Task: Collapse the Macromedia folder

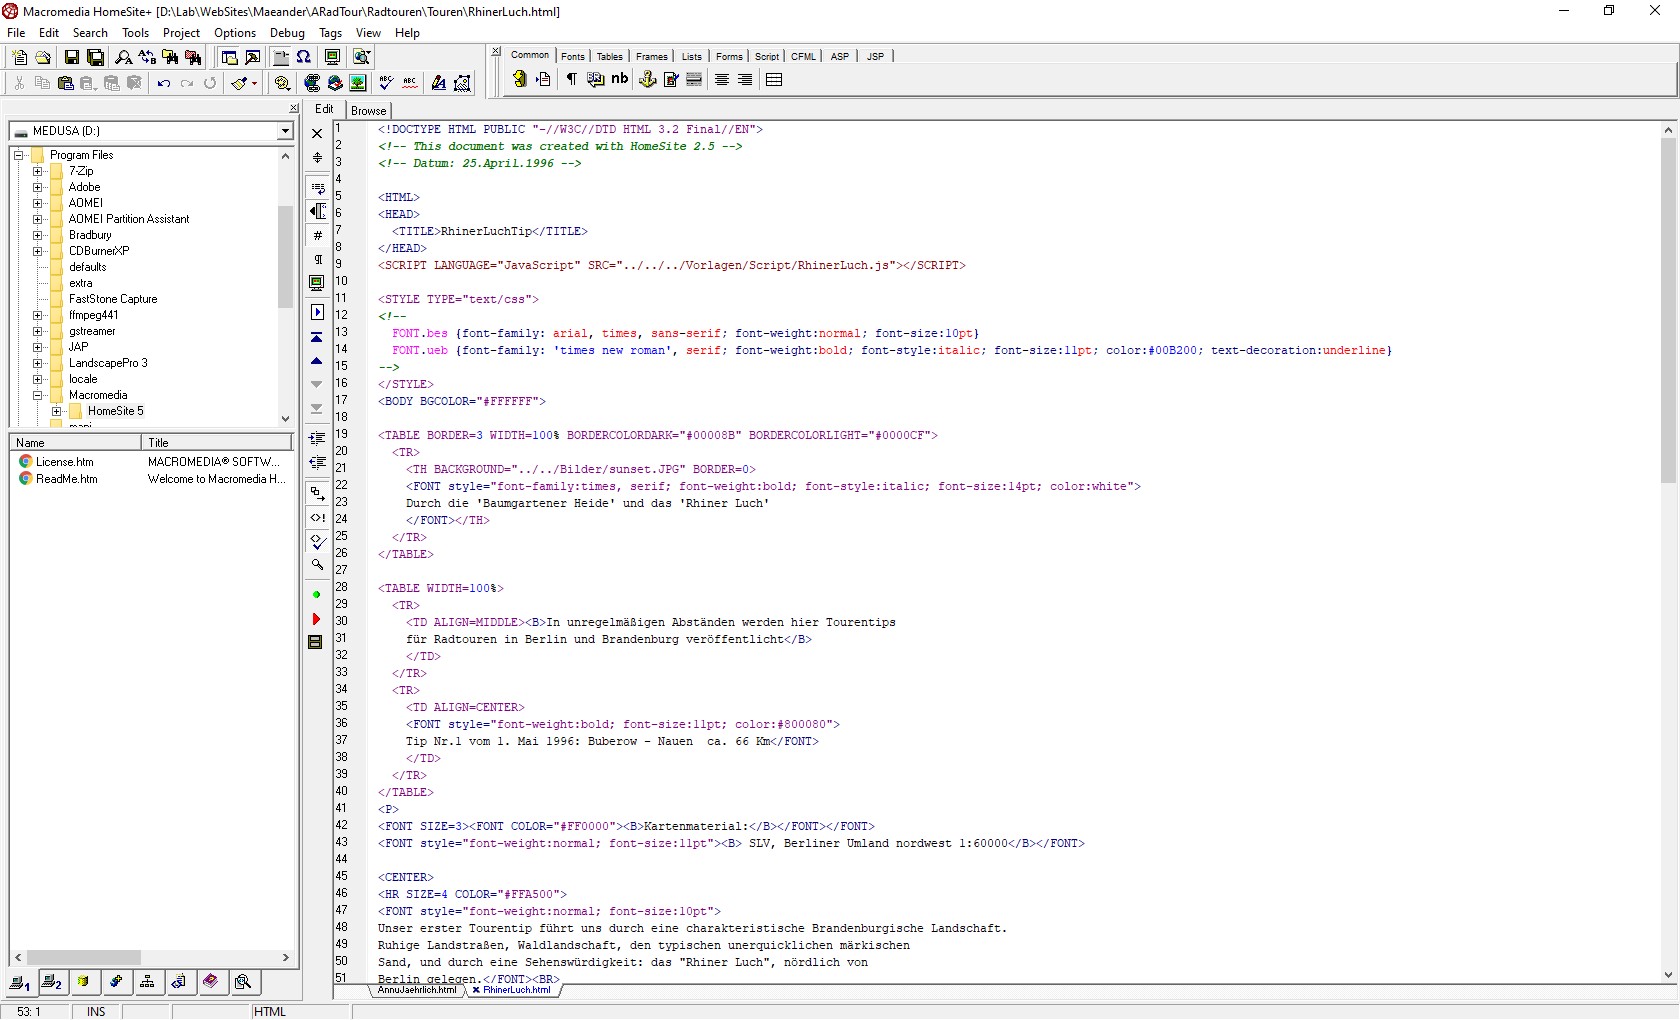Action: pyautogui.click(x=38, y=395)
